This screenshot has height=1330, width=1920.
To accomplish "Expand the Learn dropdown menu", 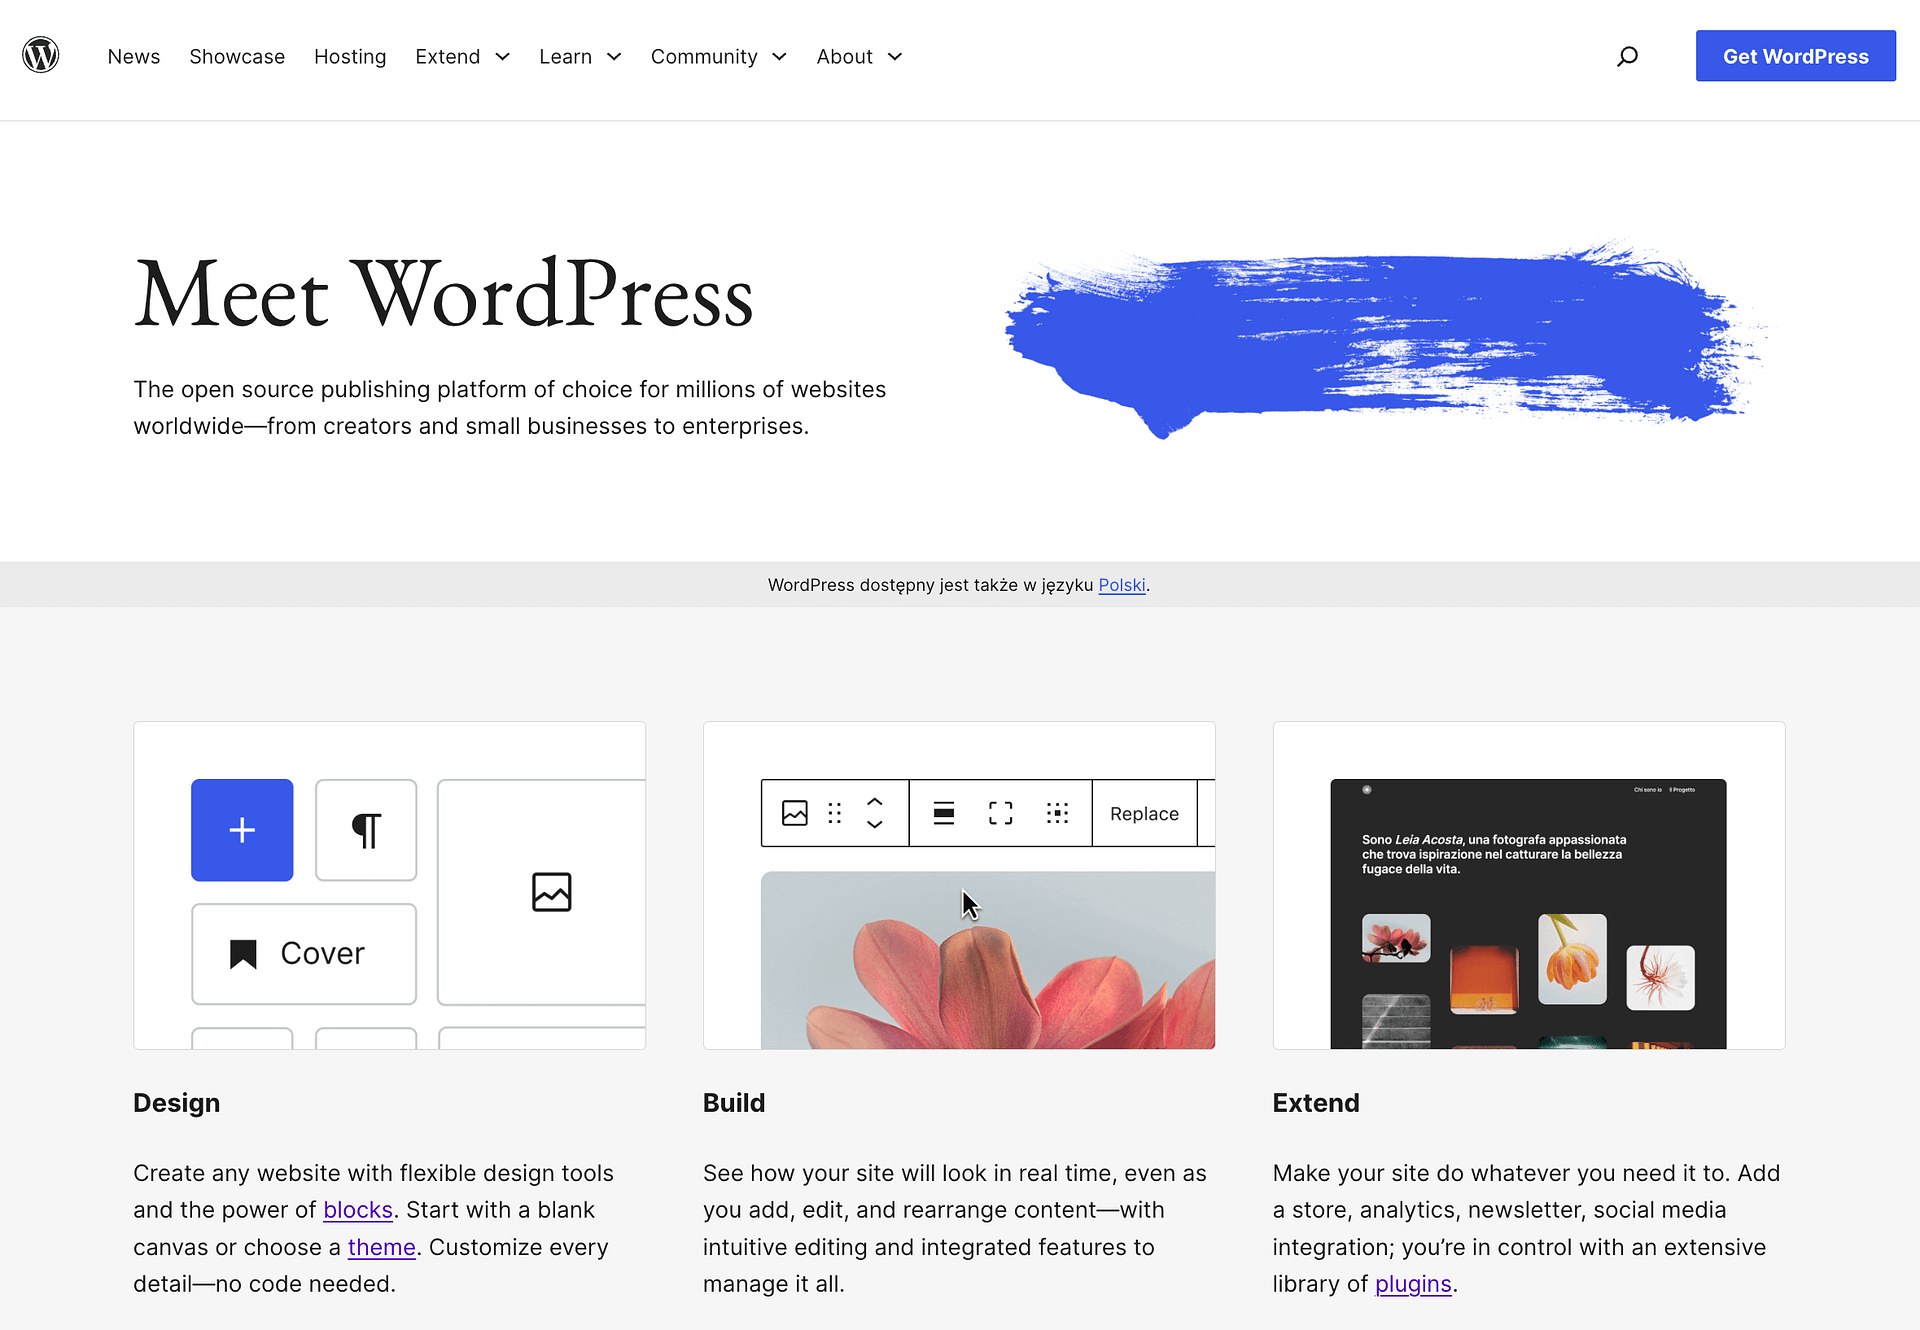I will [x=581, y=55].
